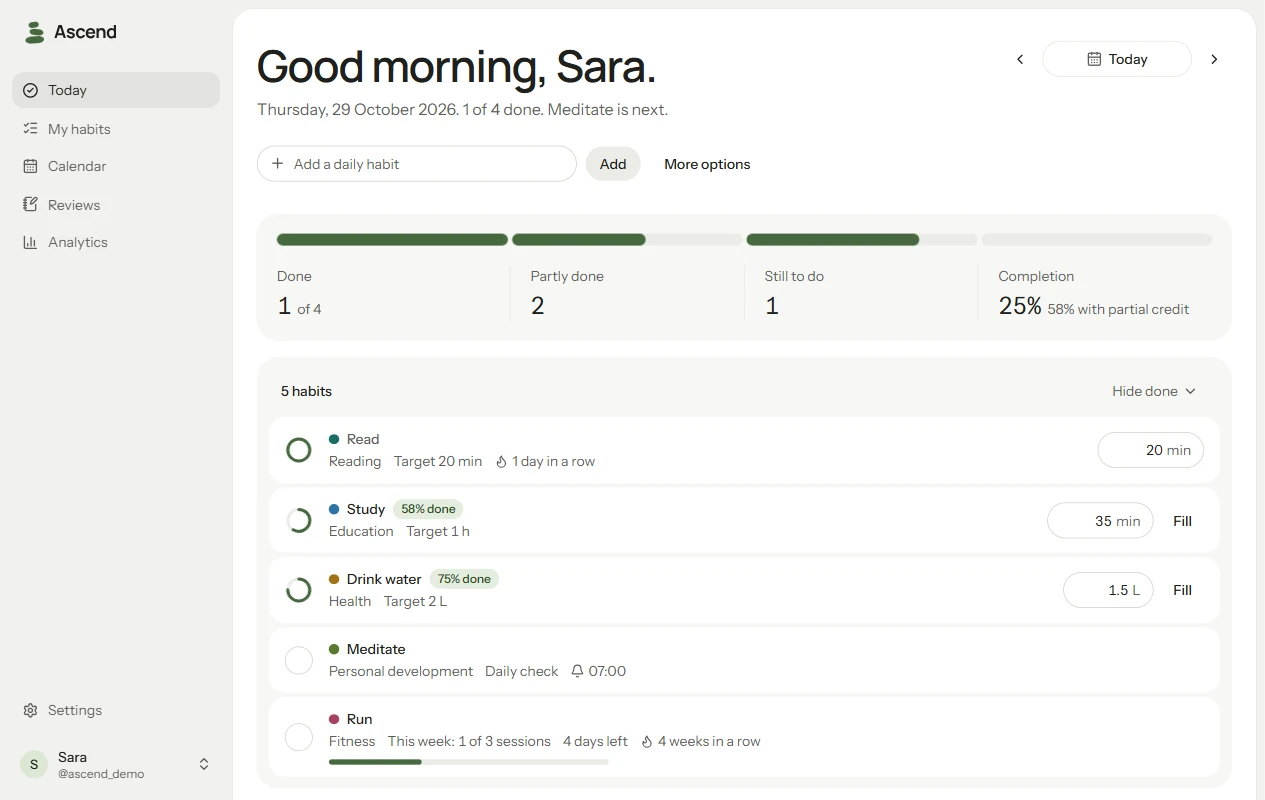Image resolution: width=1265 pixels, height=800 pixels.
Task: Click Fill on the Drink water habit
Action: [1182, 590]
